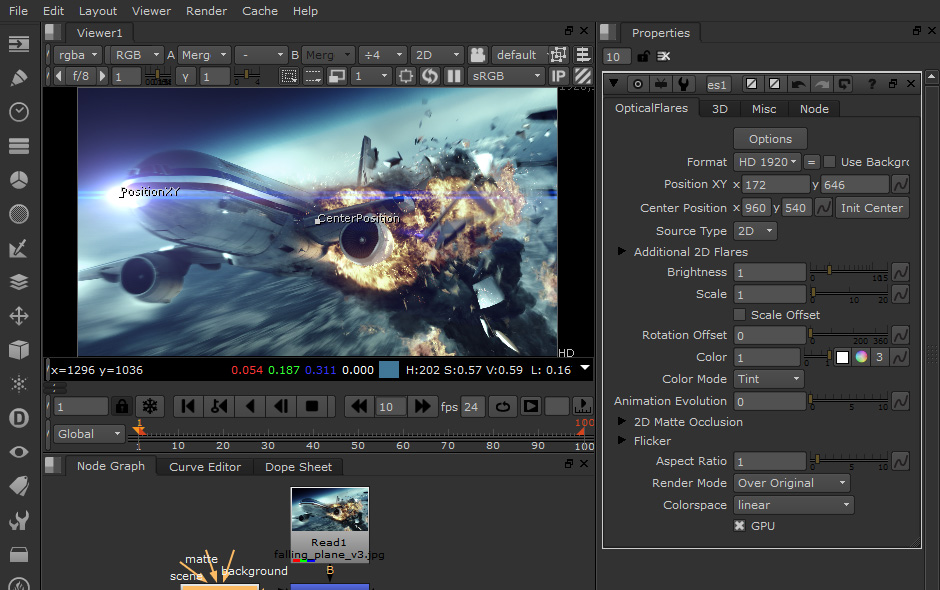Click the viewer refresh icon
Screen dimensions: 940x590
(430, 76)
